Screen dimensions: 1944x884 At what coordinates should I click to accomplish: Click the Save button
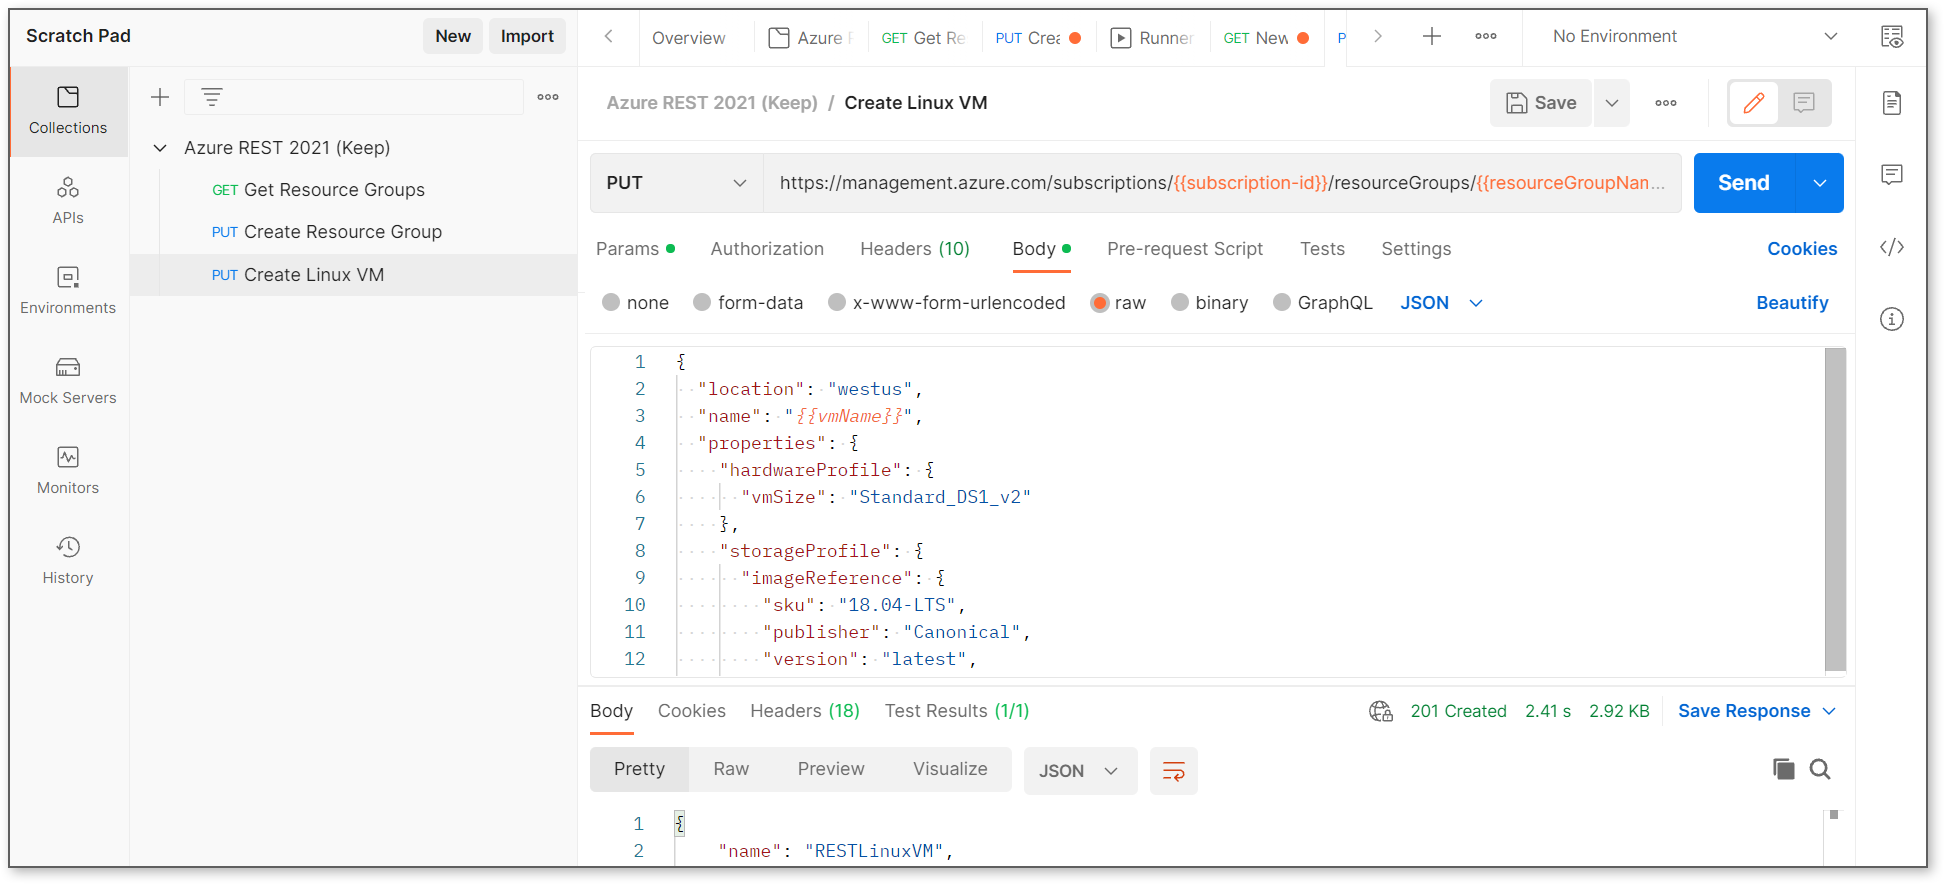1541,103
